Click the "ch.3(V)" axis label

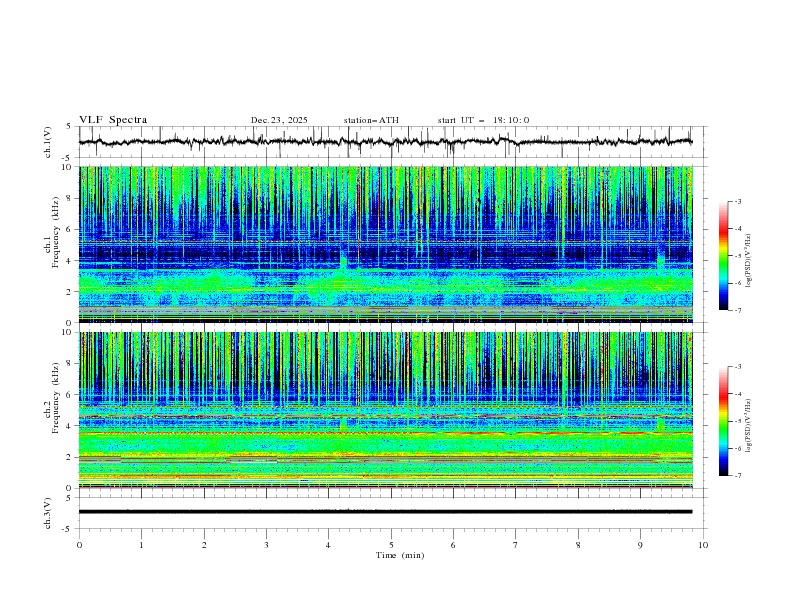(48, 513)
